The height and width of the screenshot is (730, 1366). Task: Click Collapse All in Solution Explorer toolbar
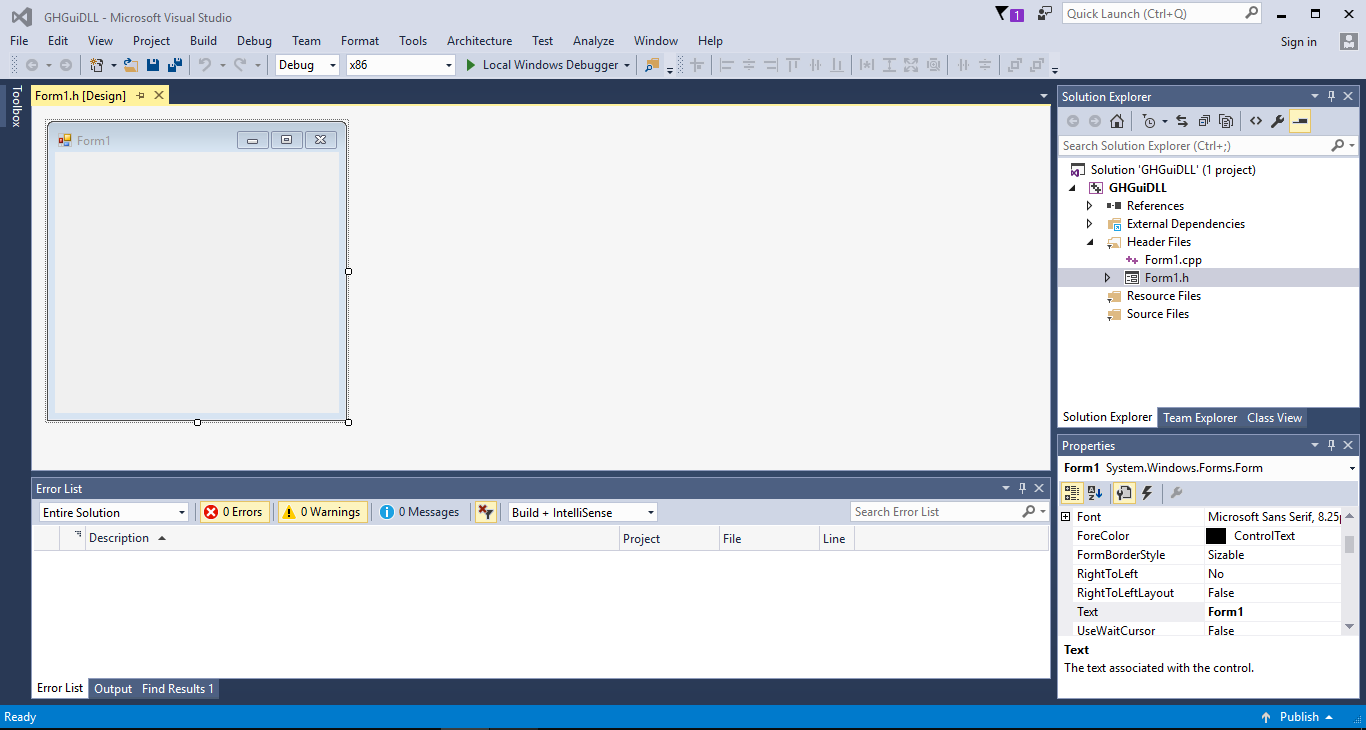point(1204,122)
